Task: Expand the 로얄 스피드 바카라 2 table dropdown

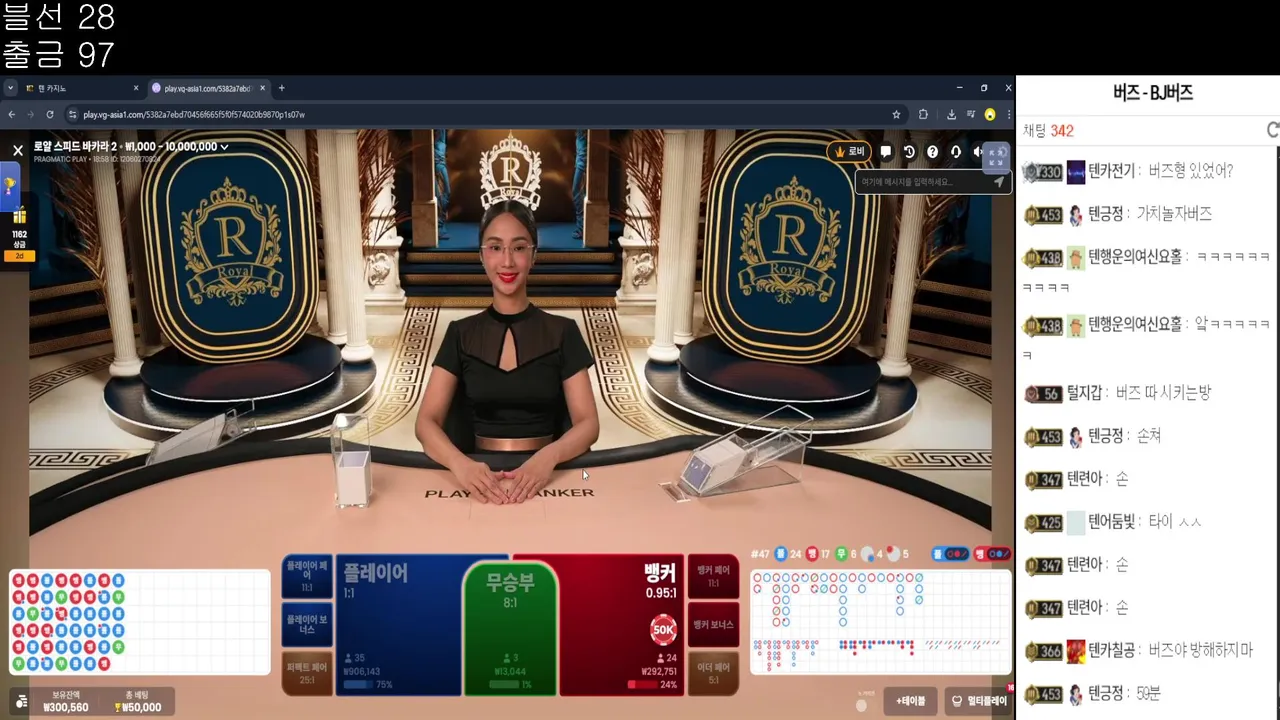Action: click(x=224, y=147)
